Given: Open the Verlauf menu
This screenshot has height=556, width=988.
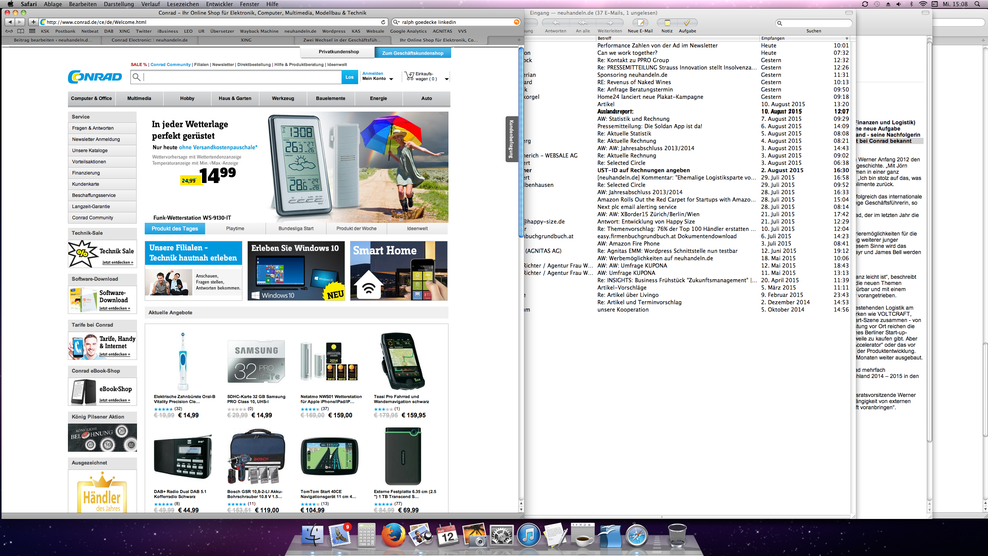Looking at the screenshot, I should pyautogui.click(x=150, y=4).
